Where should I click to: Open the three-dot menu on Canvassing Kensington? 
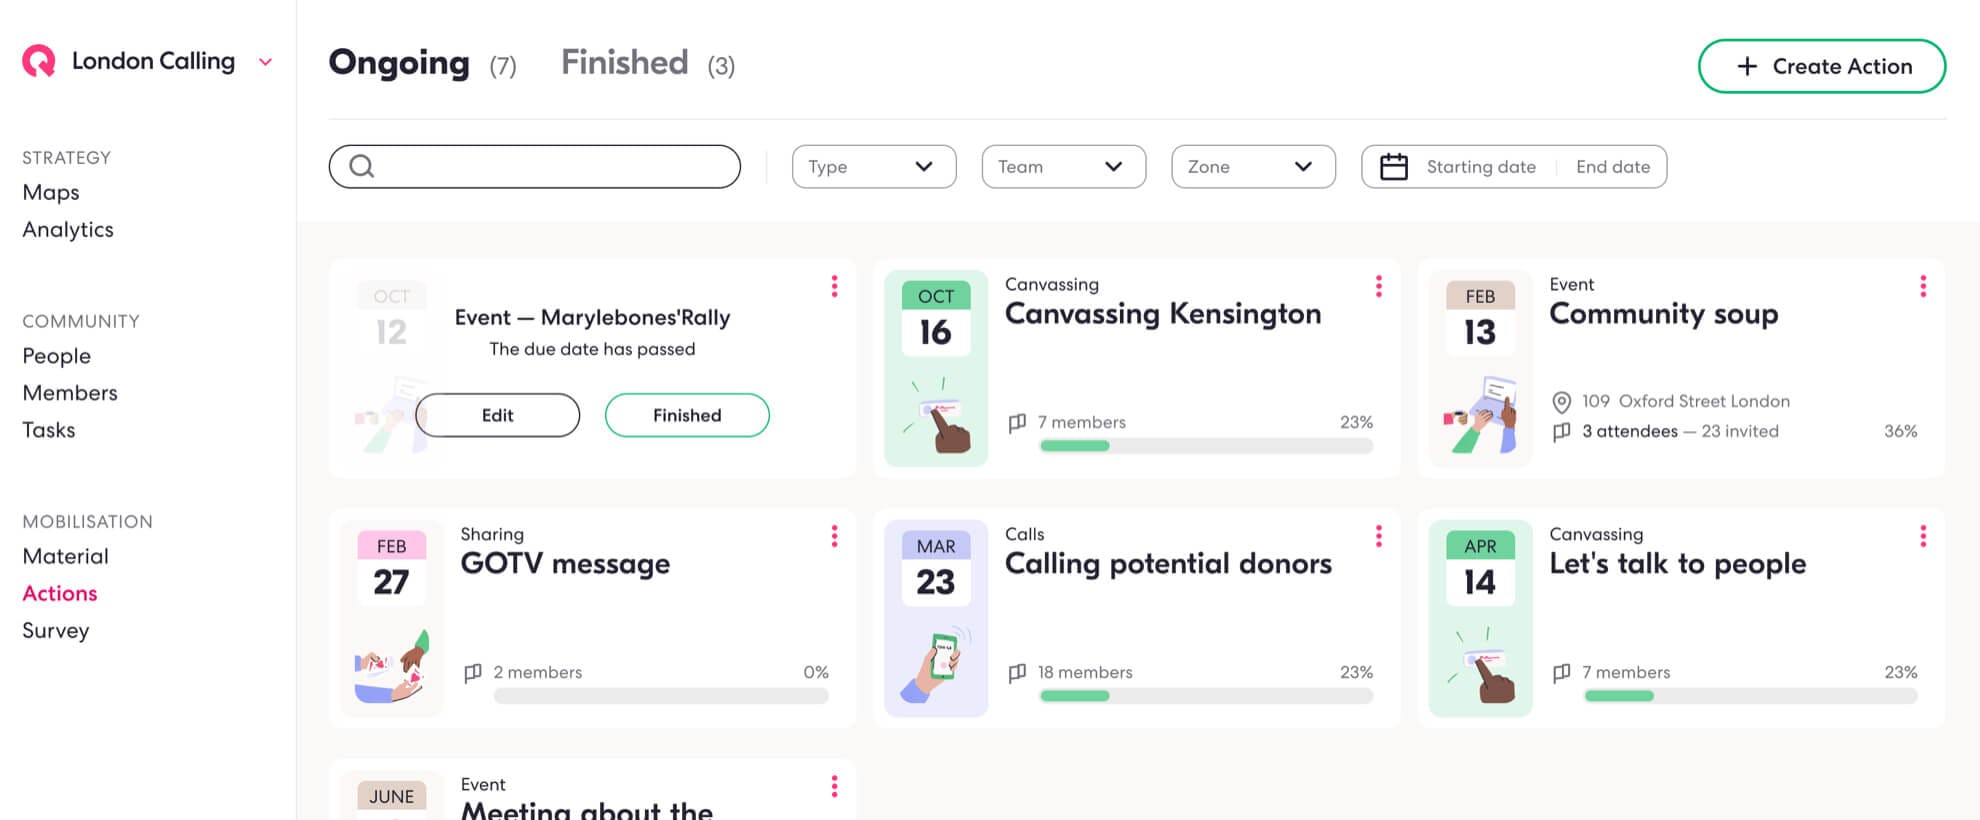tap(1378, 286)
